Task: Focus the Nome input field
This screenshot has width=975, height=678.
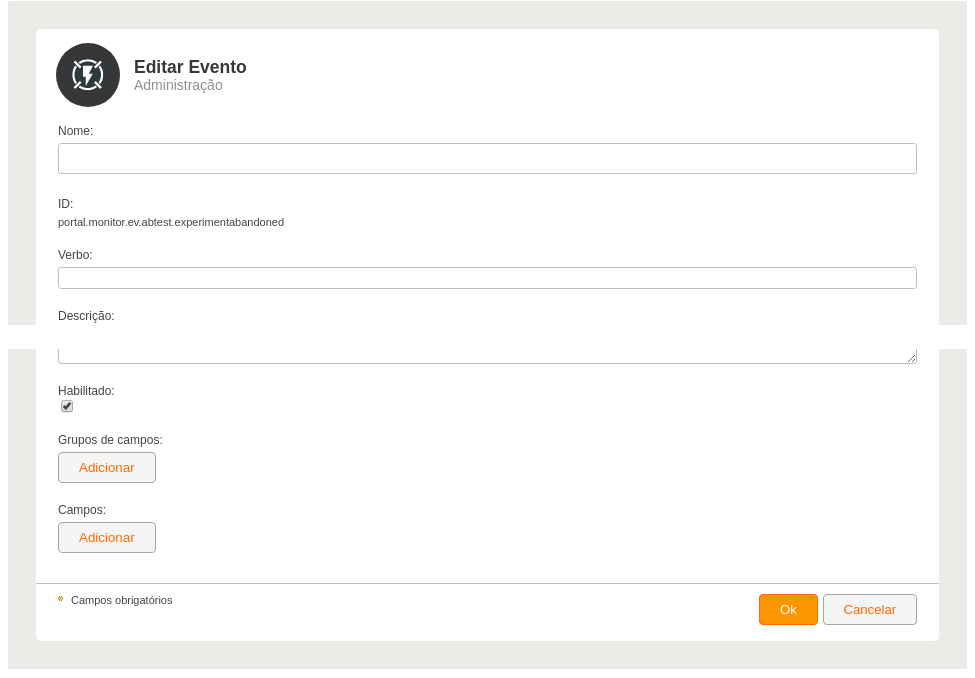Action: [x=487, y=159]
